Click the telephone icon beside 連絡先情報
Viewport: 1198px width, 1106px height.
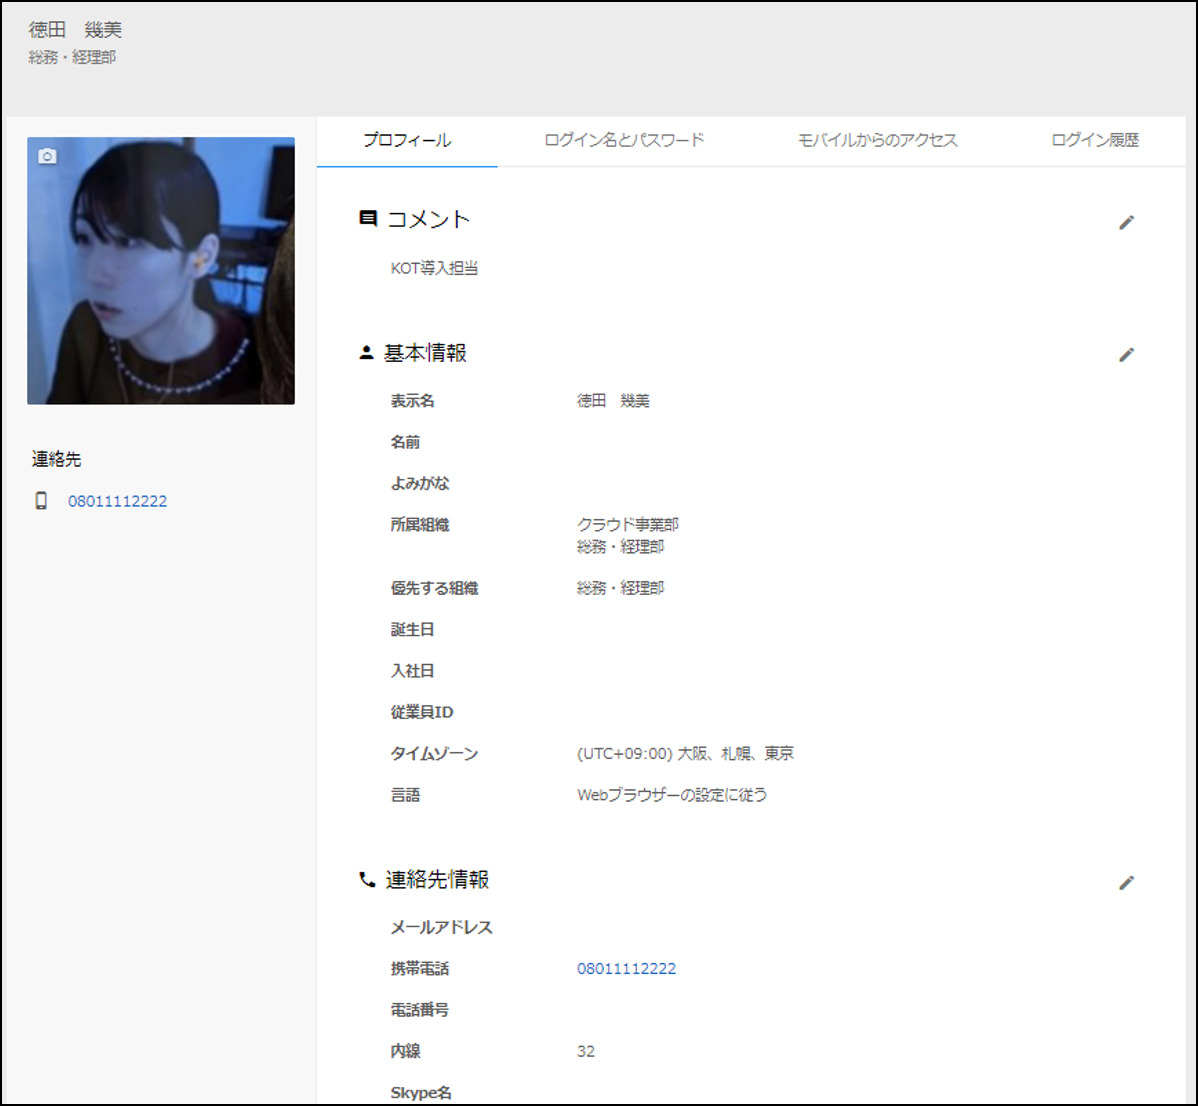[367, 879]
